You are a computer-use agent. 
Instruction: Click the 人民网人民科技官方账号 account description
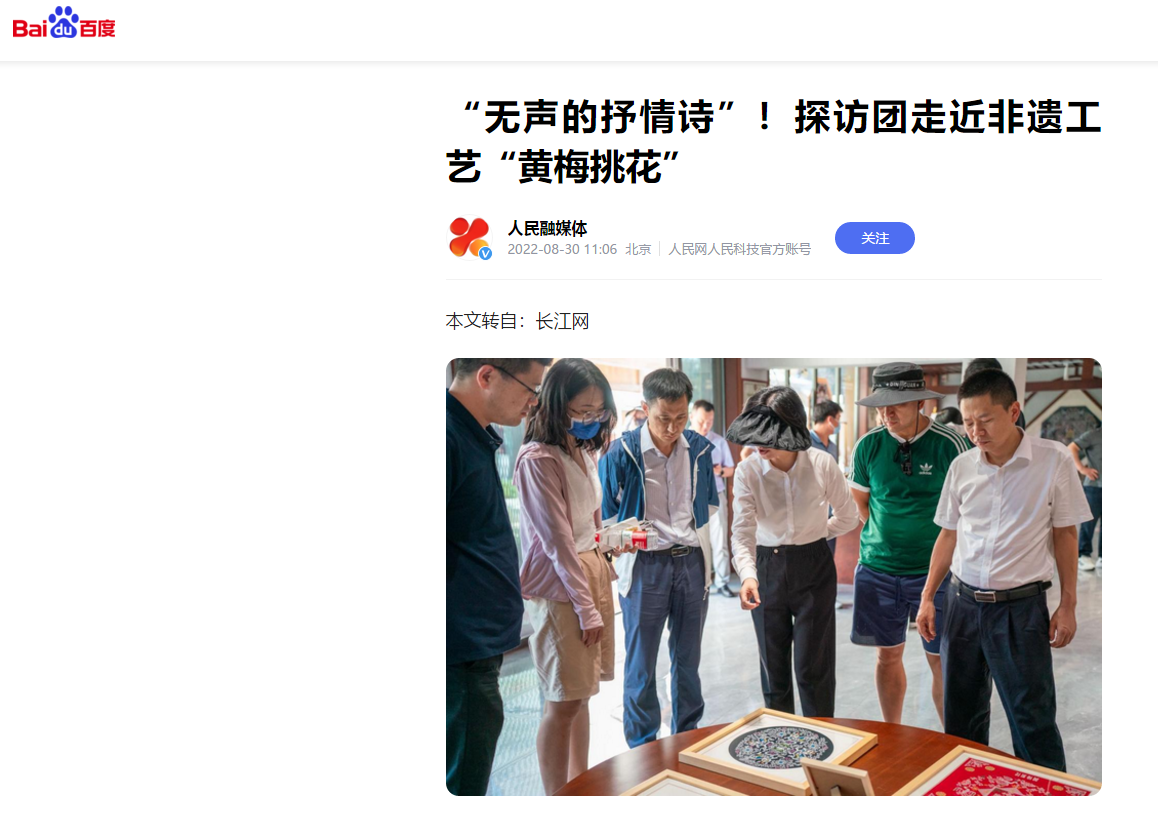pyautogui.click(x=739, y=250)
